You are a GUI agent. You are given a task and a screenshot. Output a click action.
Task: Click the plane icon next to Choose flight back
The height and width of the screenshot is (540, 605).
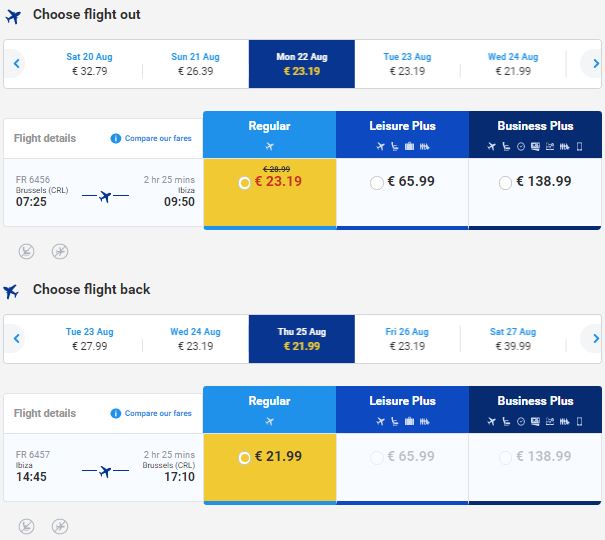tap(11, 292)
